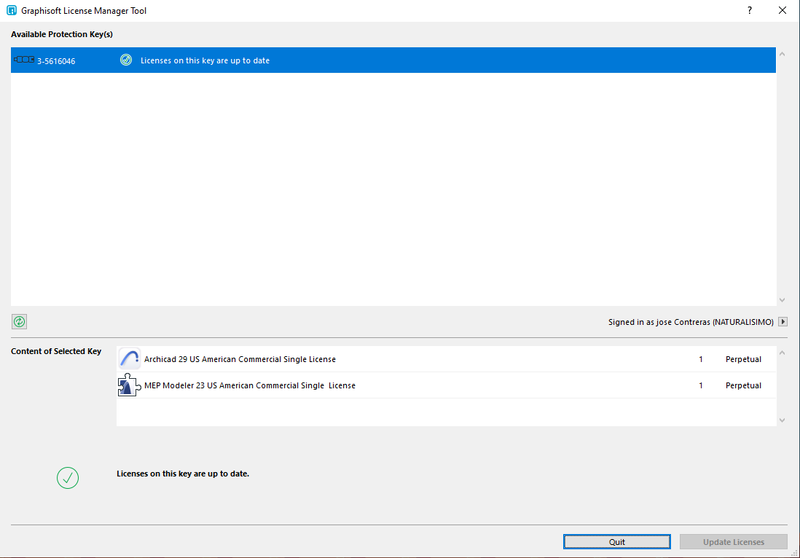800x558 pixels.
Task: Click the license count 1 for Archicad 29
Action: tap(701, 359)
